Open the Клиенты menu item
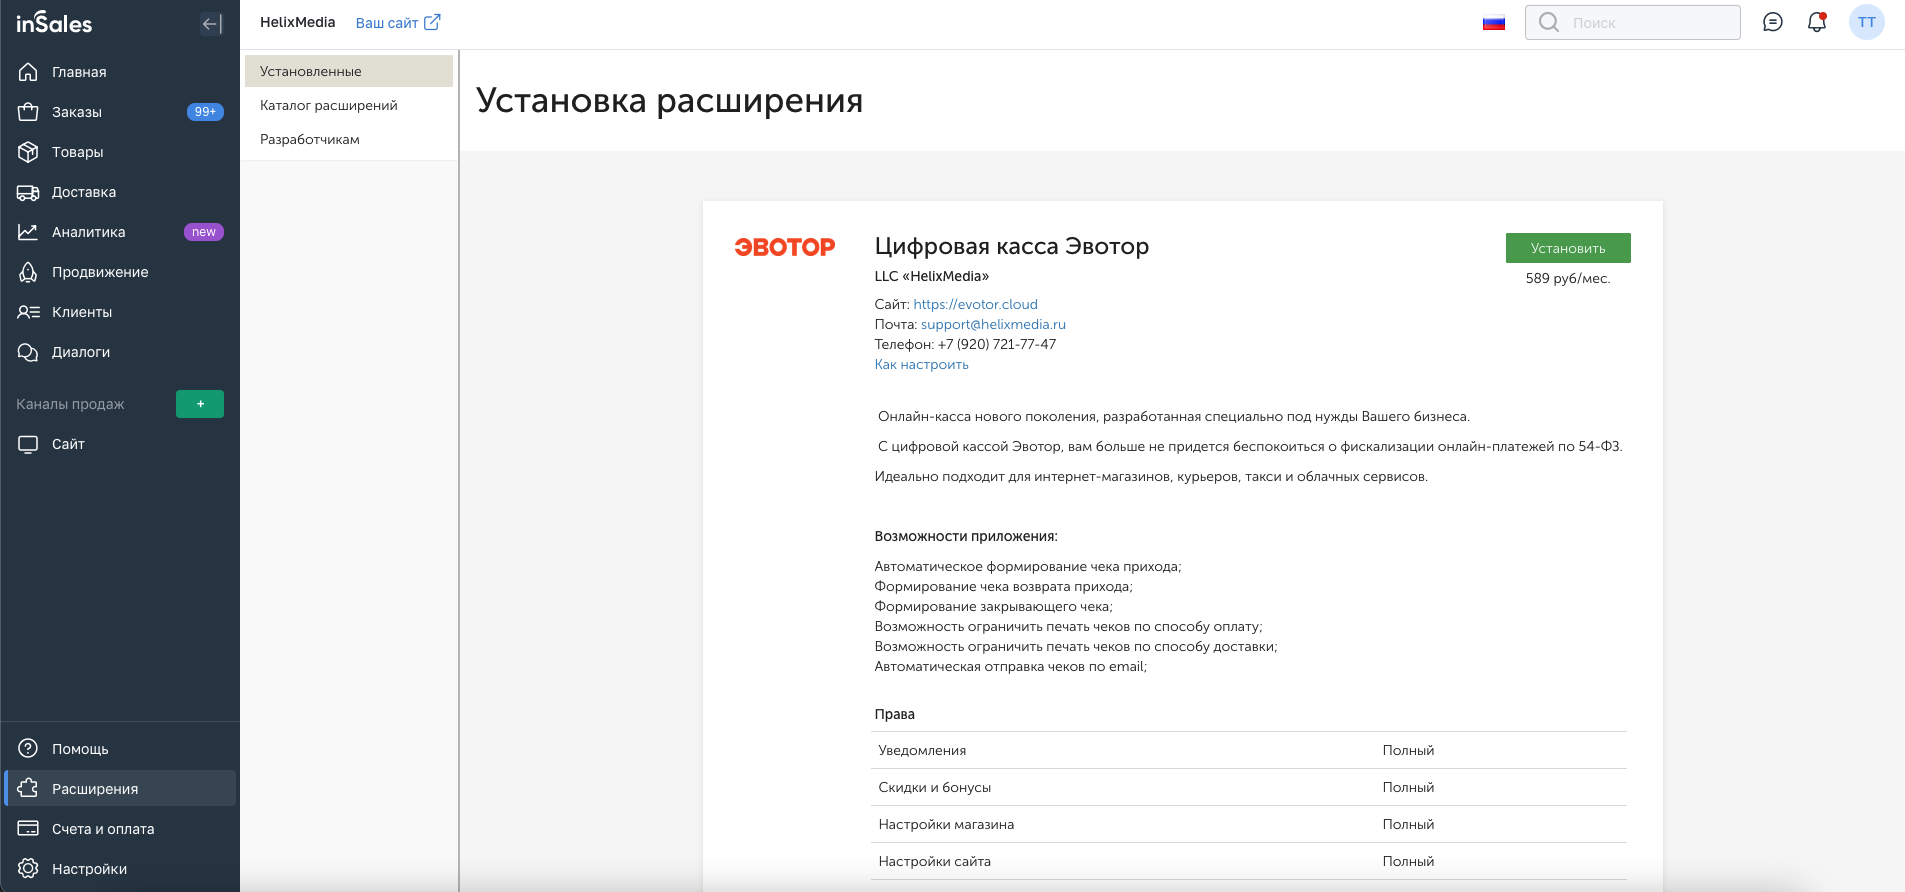This screenshot has height=892, width=1905. click(120, 312)
